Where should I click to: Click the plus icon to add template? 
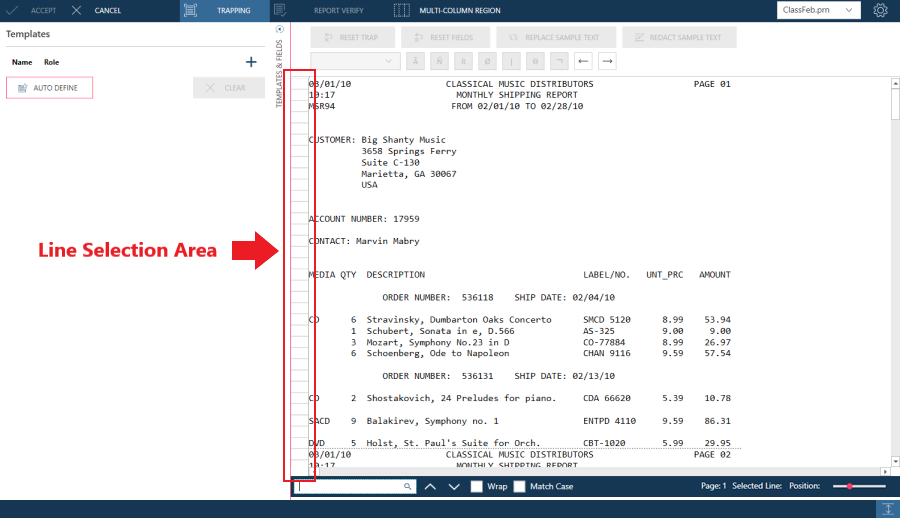251,62
